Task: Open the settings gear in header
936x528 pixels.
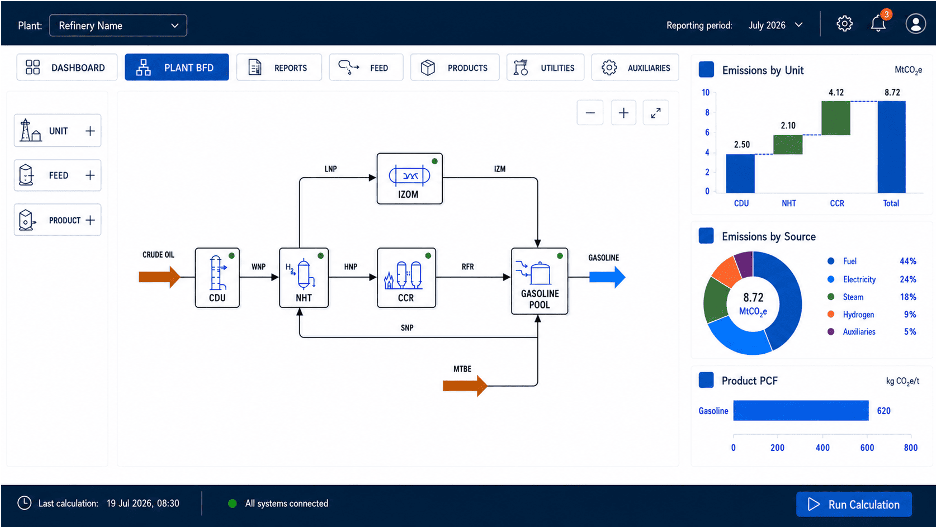Action: point(844,24)
